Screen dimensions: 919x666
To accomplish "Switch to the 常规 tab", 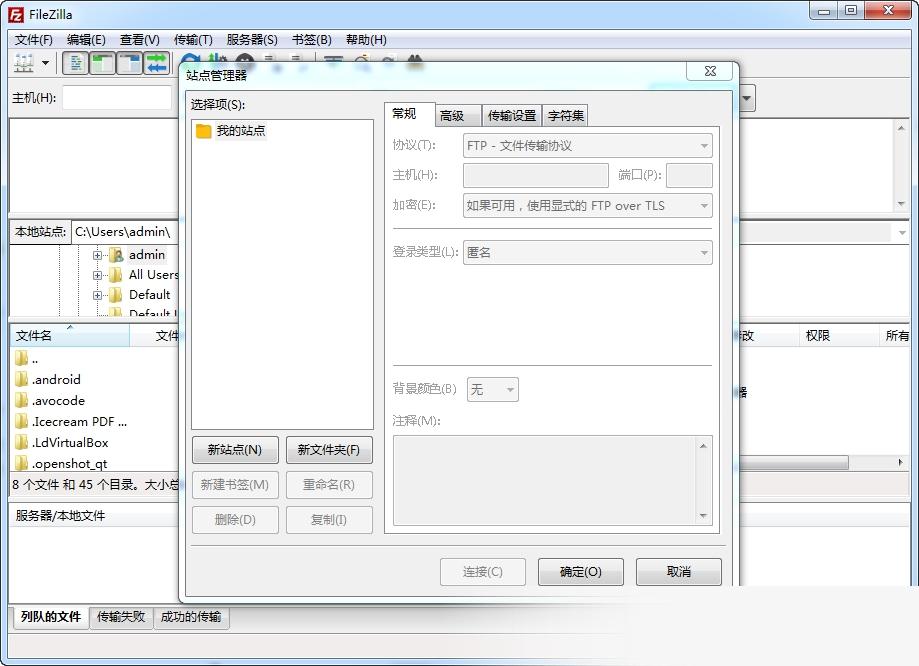I will click(410, 114).
